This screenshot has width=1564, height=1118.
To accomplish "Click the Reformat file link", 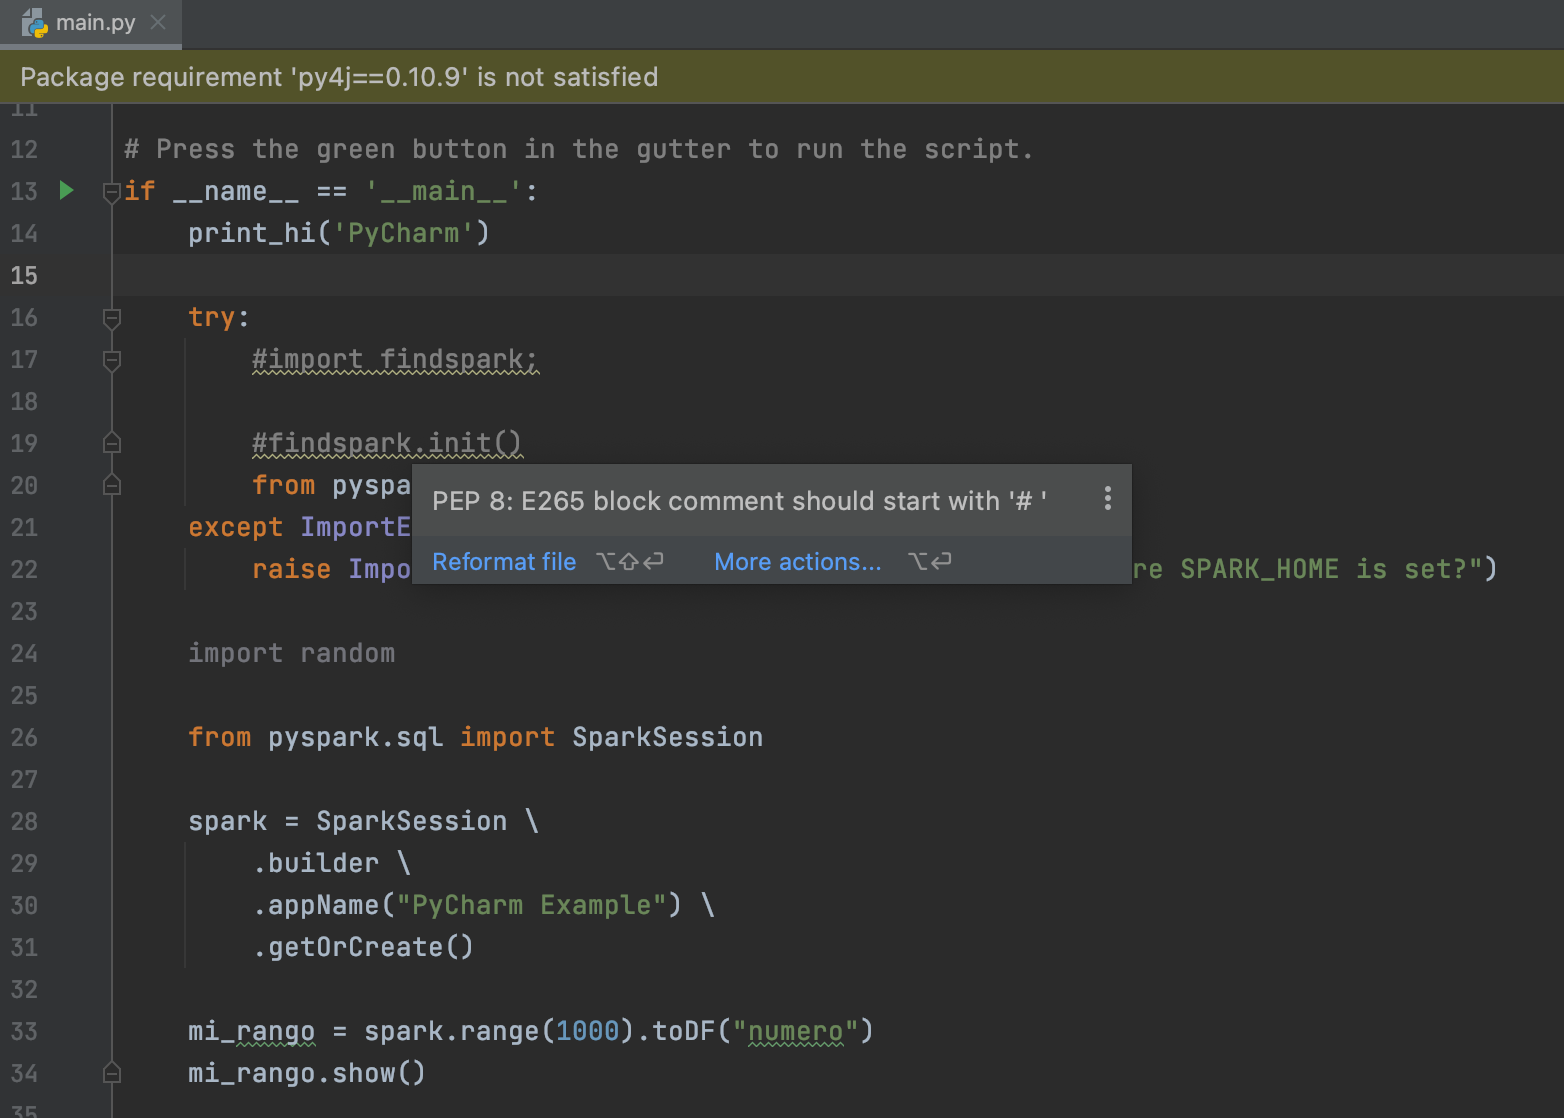I will (504, 562).
